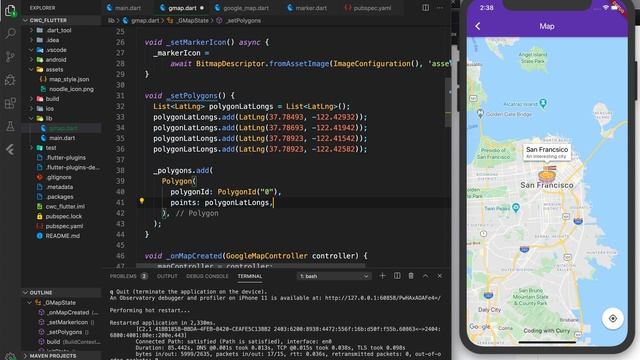Jump to _setPolygons in the outline
The image size is (640, 360).
(63, 332)
